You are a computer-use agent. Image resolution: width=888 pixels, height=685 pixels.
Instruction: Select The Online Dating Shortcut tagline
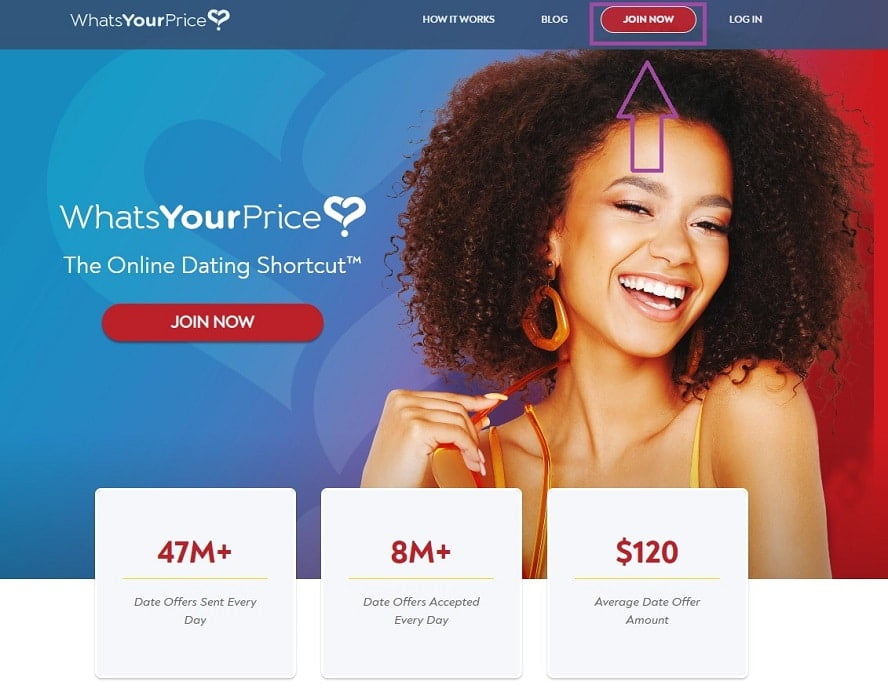[212, 266]
